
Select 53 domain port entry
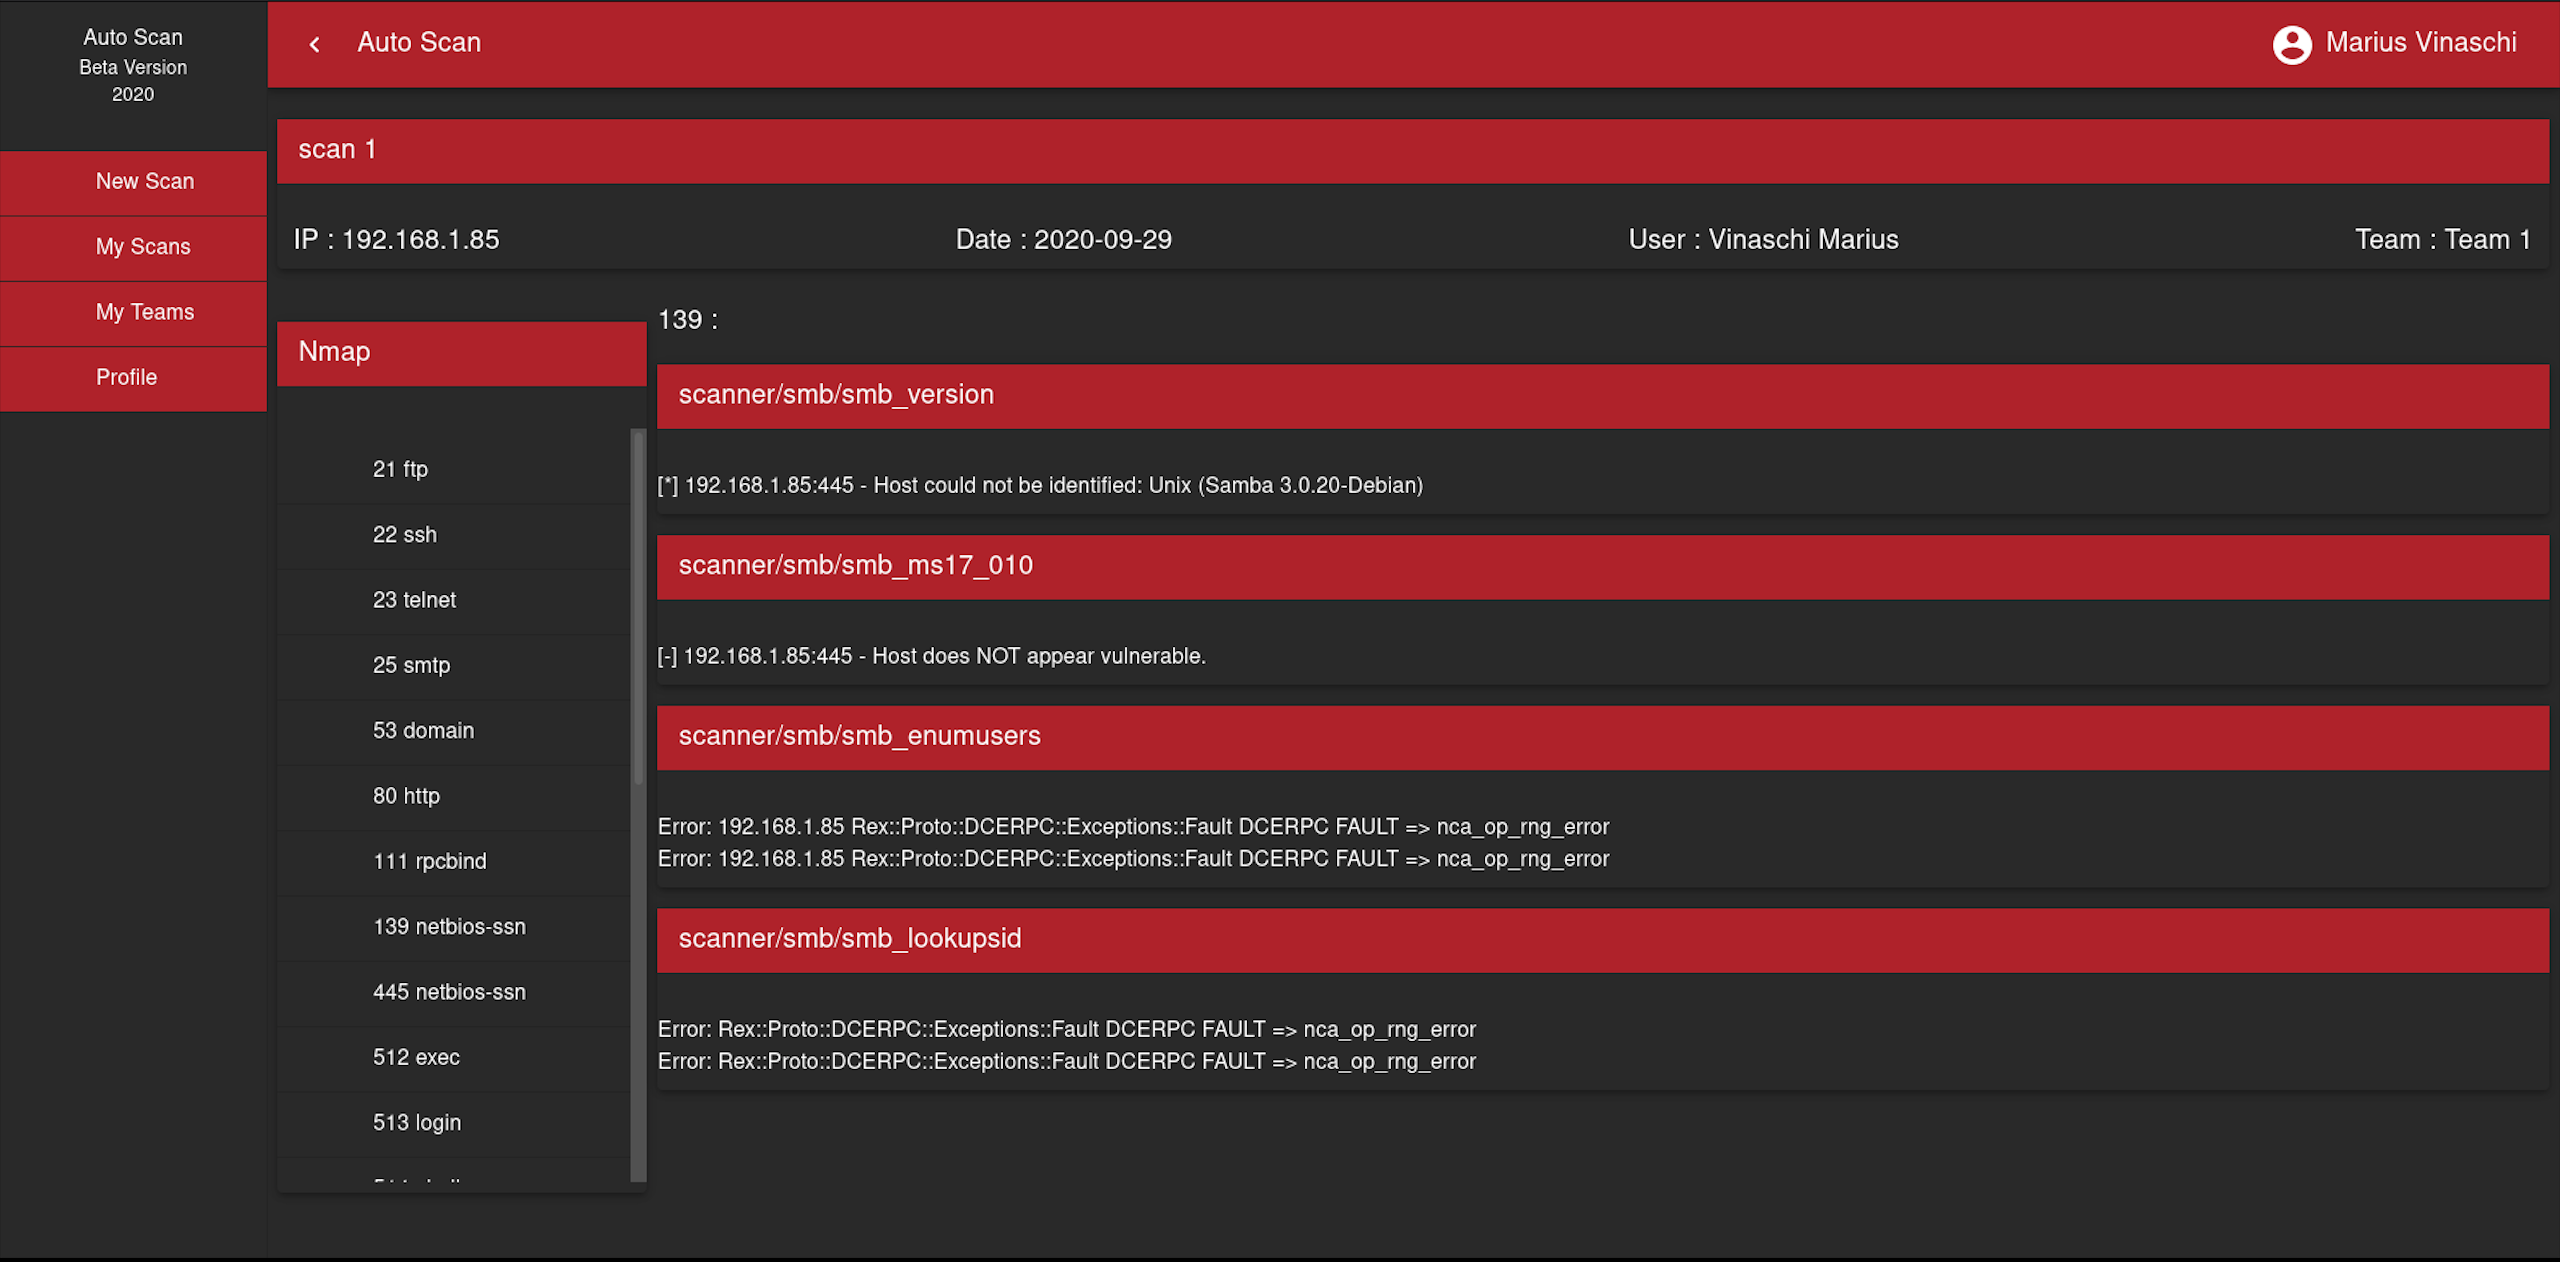point(423,730)
